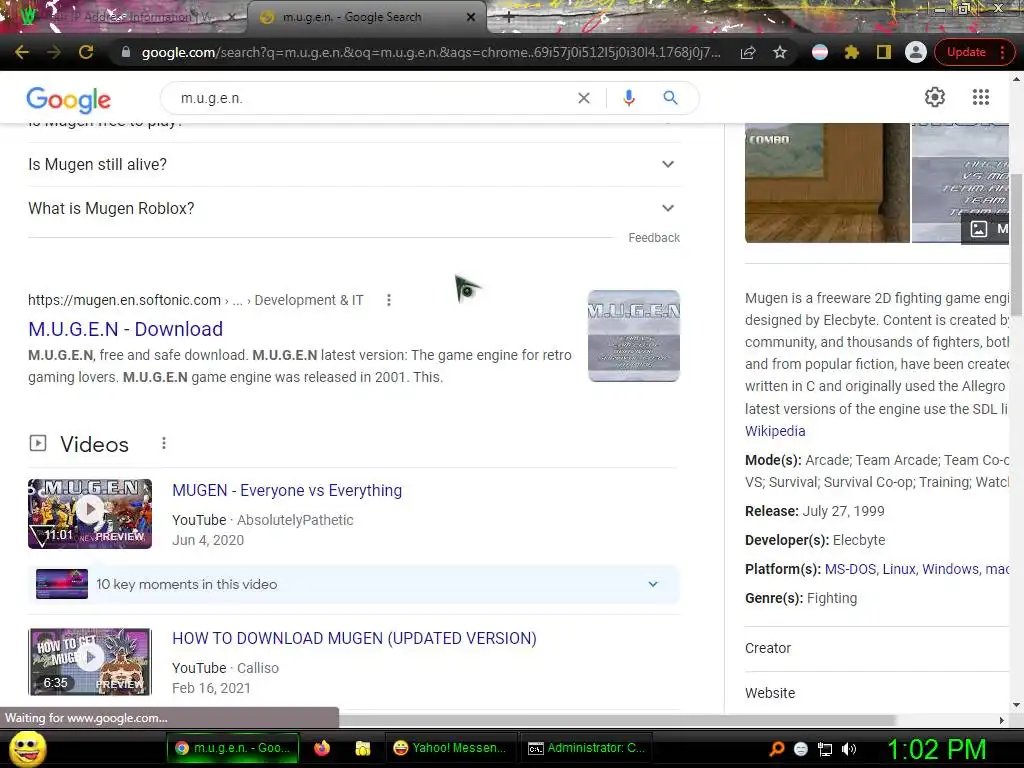This screenshot has height=768, width=1024.
Task: Run the search with the magnifier icon
Action: (x=670, y=98)
